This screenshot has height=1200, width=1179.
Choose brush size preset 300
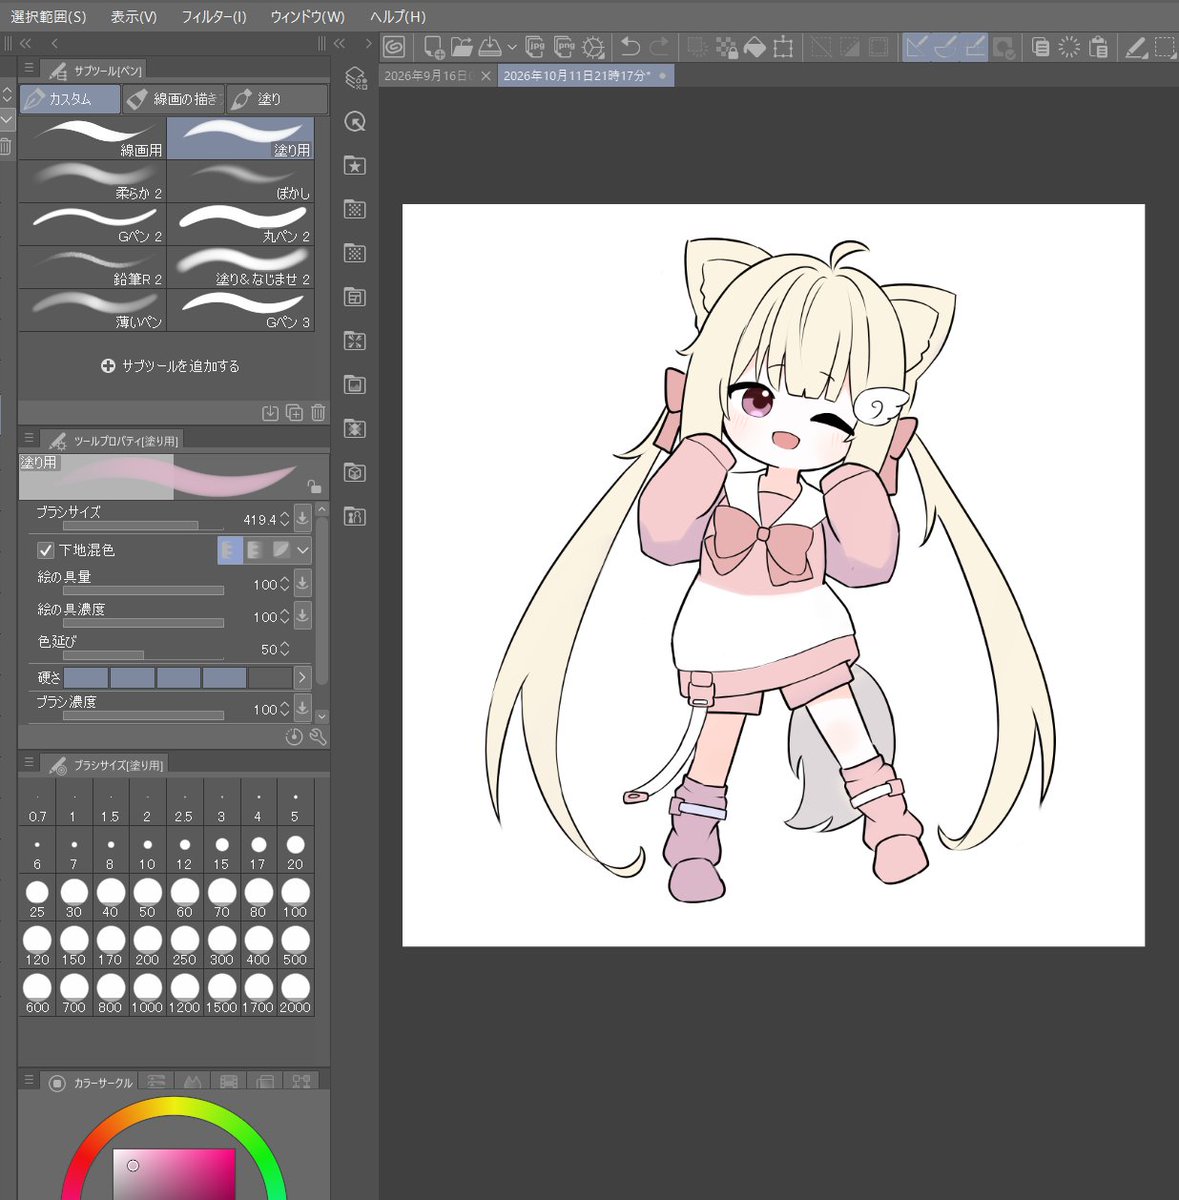pyautogui.click(x=221, y=945)
